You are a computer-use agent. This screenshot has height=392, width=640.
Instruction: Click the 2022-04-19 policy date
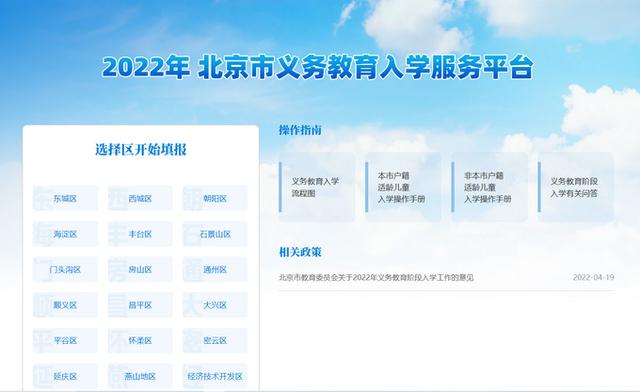tap(593, 277)
